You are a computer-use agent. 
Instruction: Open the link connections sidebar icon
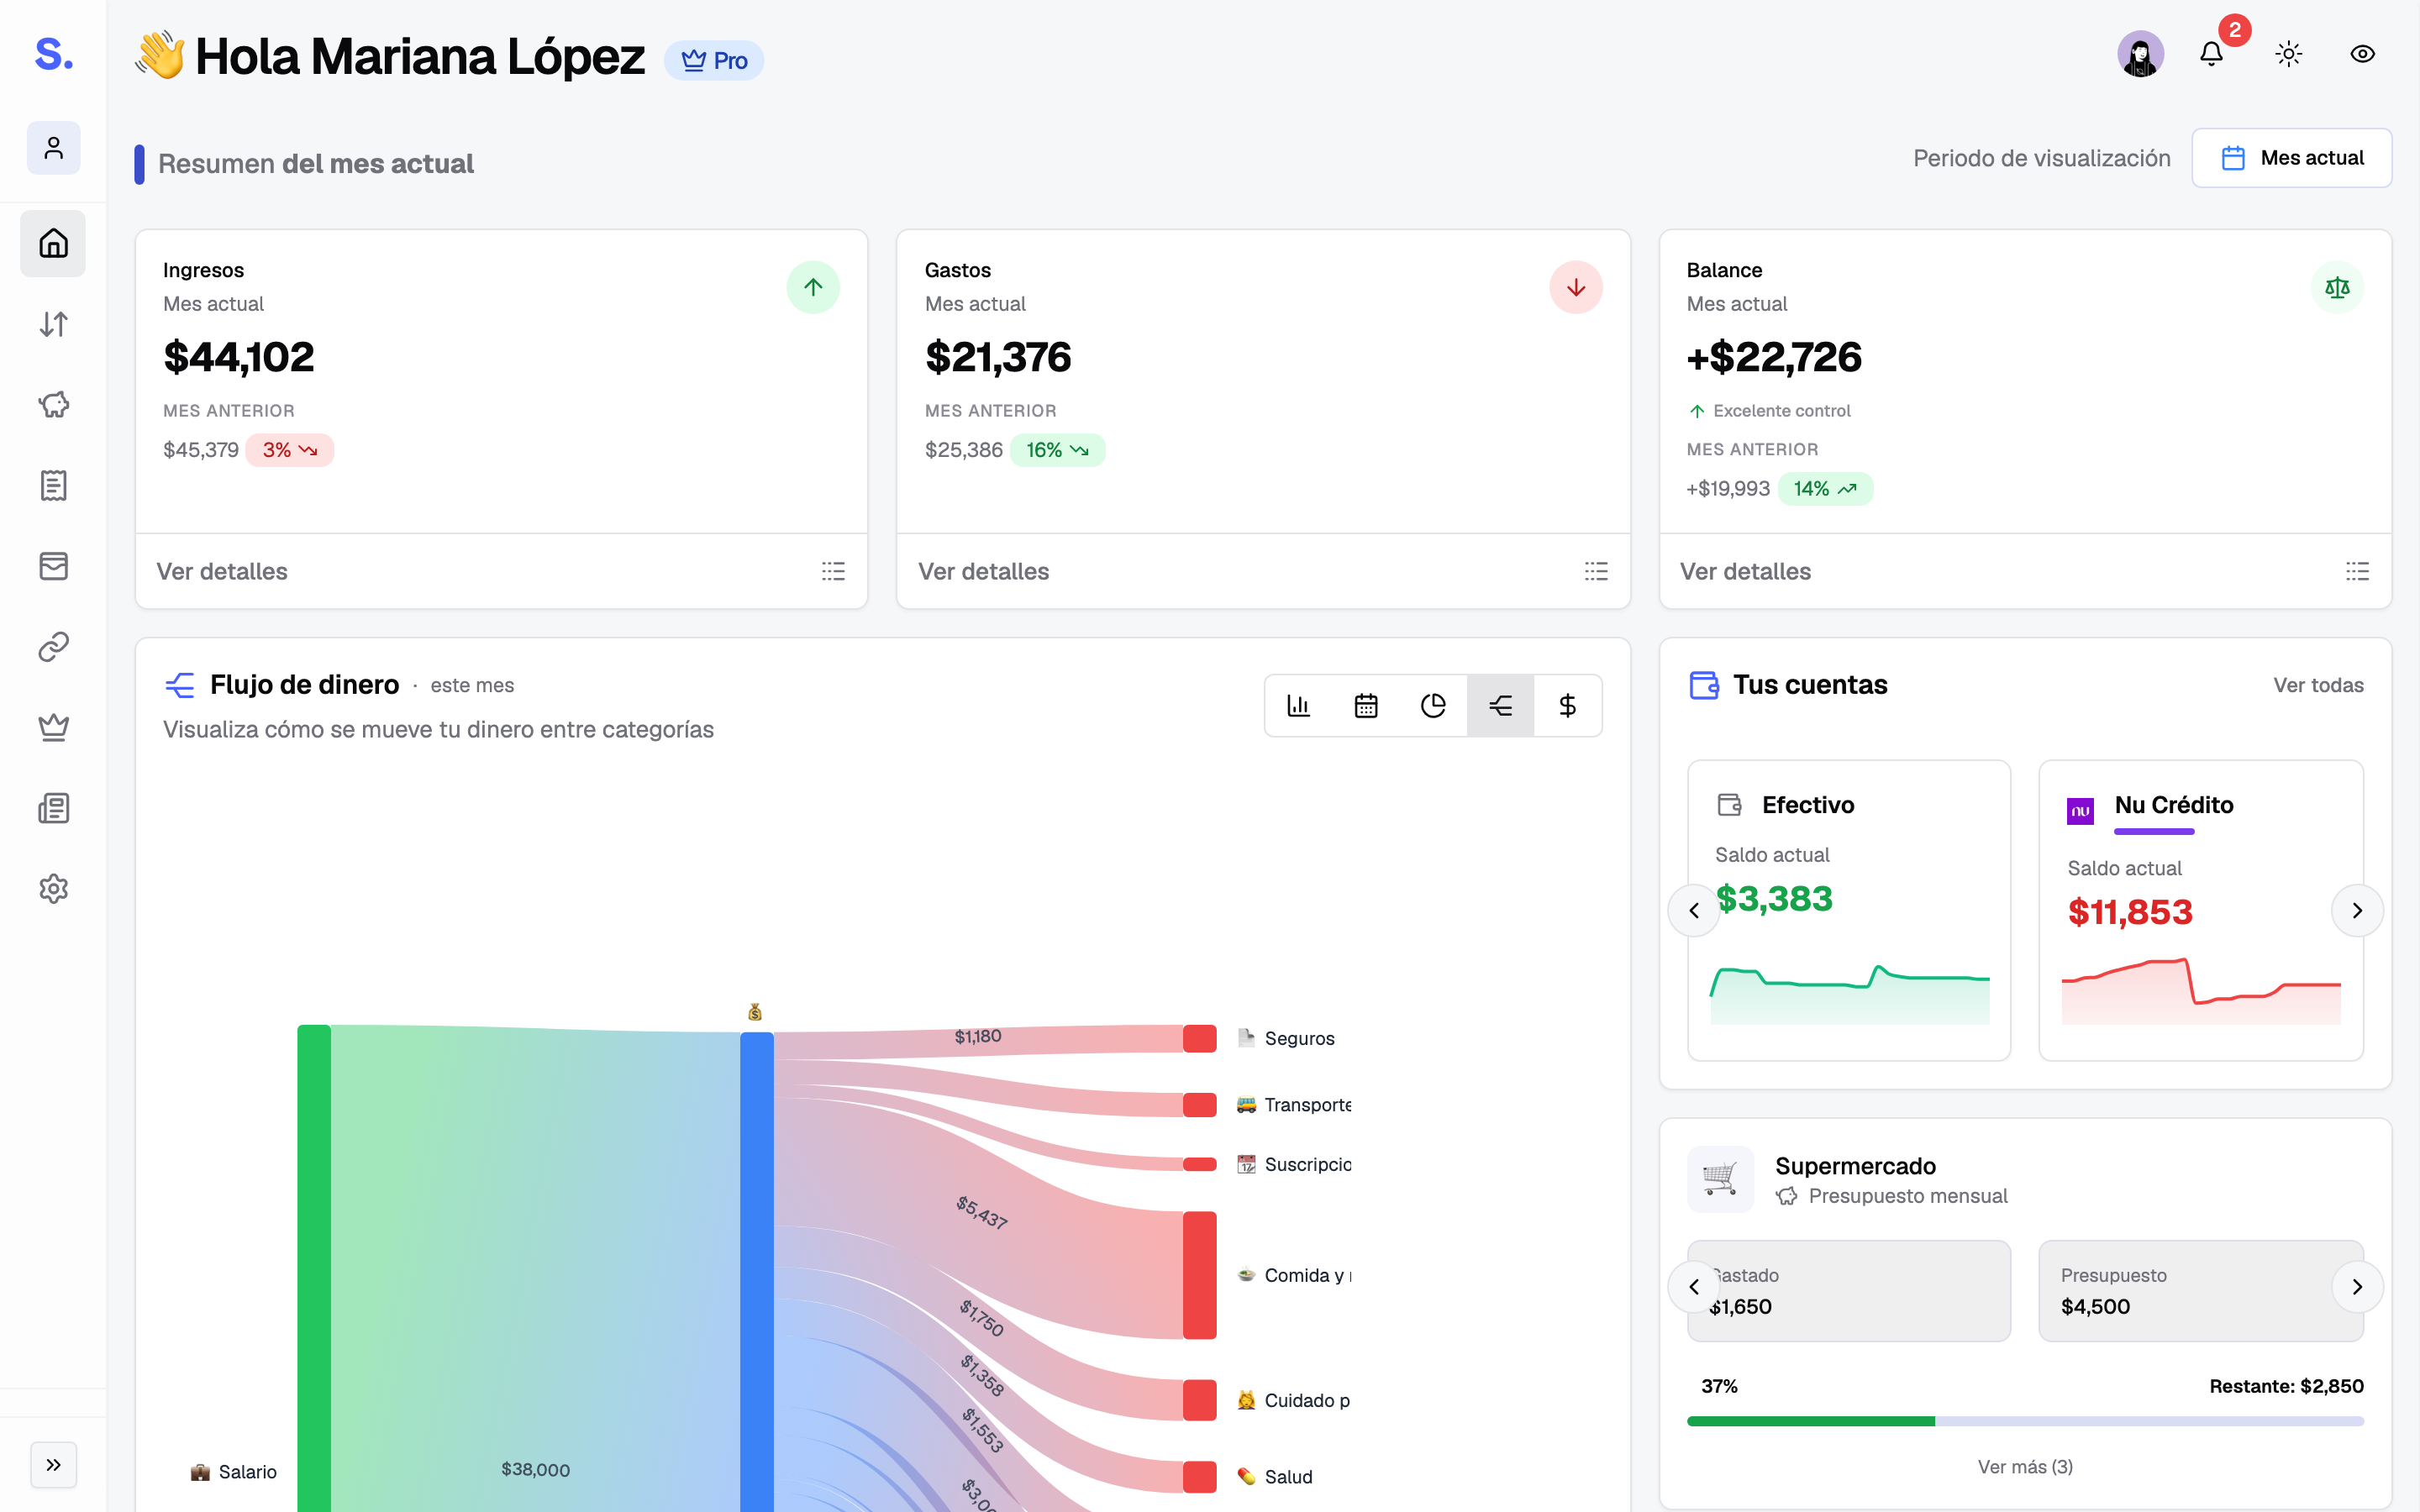[53, 647]
